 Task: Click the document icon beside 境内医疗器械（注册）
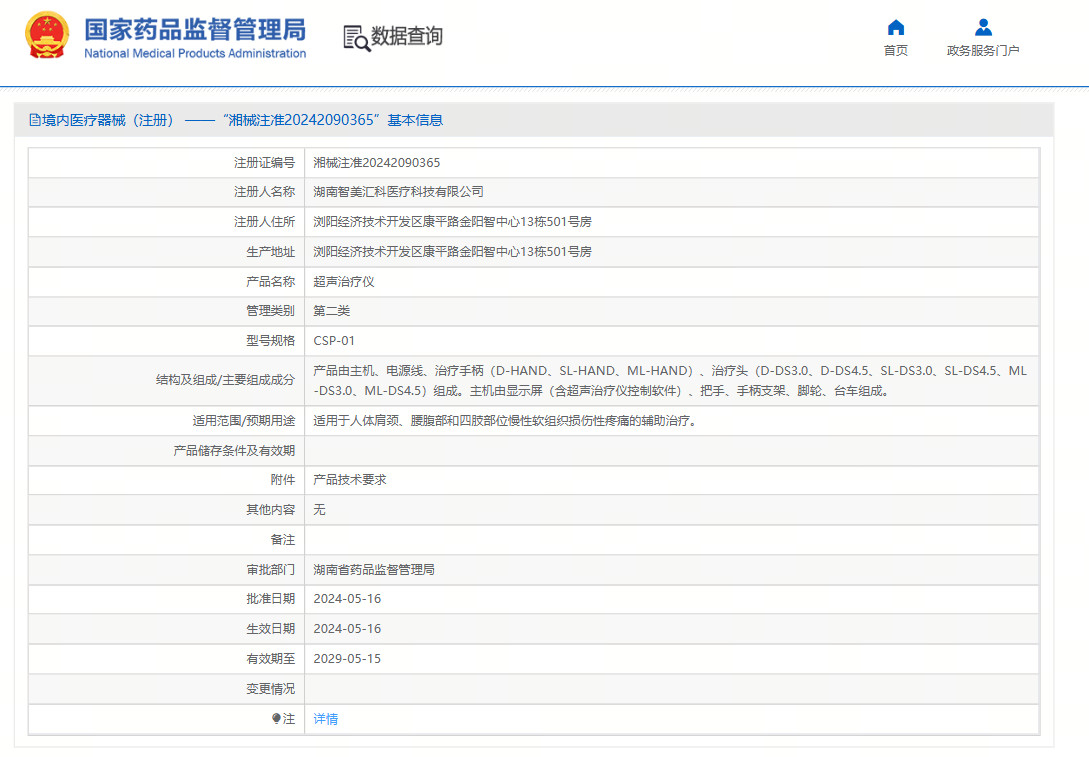(33, 119)
